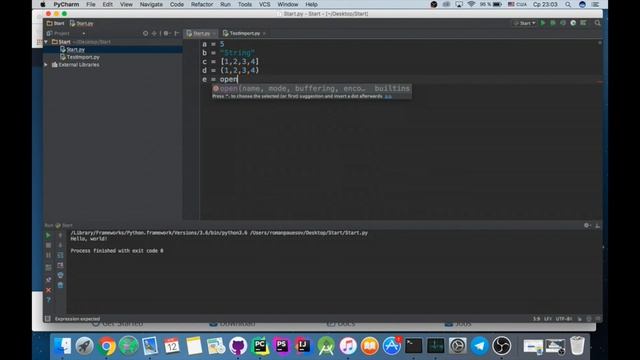Clear all Run console output with trash icon
This screenshot has height=360, width=640.
click(x=60, y=285)
